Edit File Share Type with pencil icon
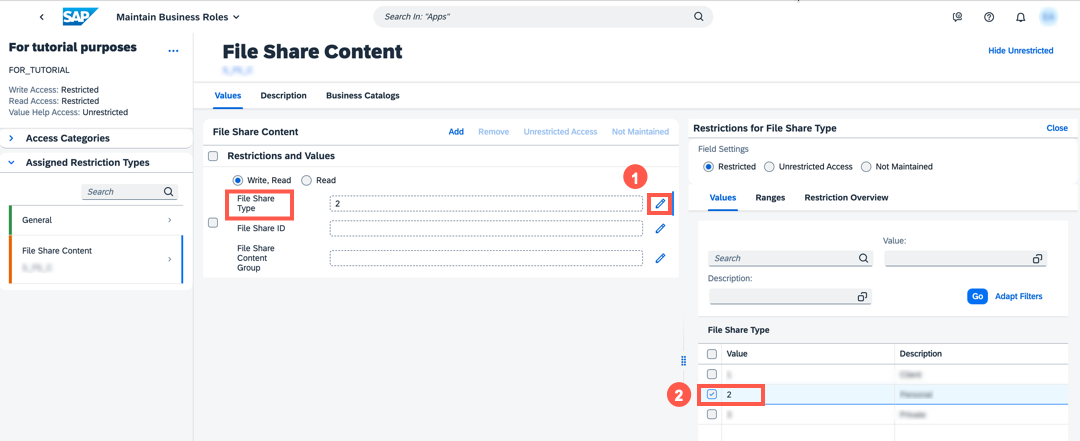Image resolution: width=1080 pixels, height=441 pixels. (x=660, y=203)
